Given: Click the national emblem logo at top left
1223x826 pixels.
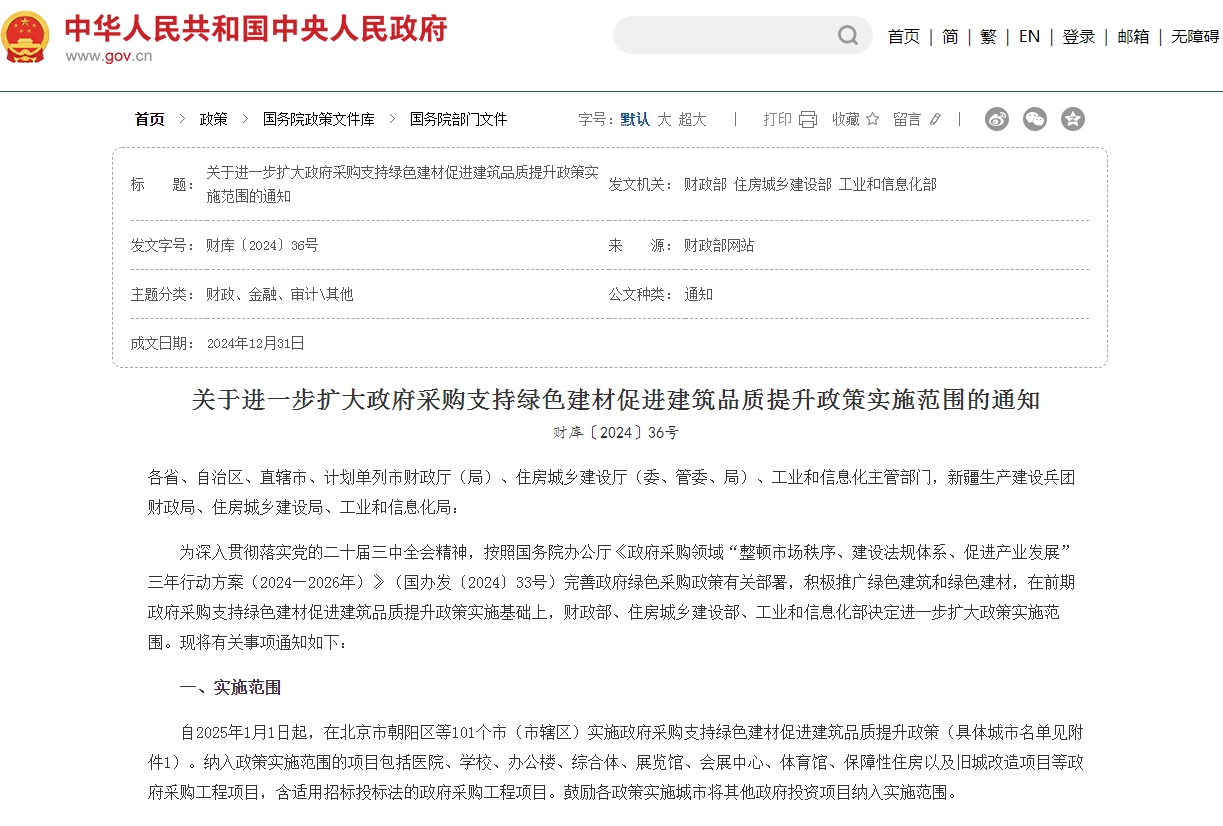Looking at the screenshot, I should pyautogui.click(x=26, y=40).
